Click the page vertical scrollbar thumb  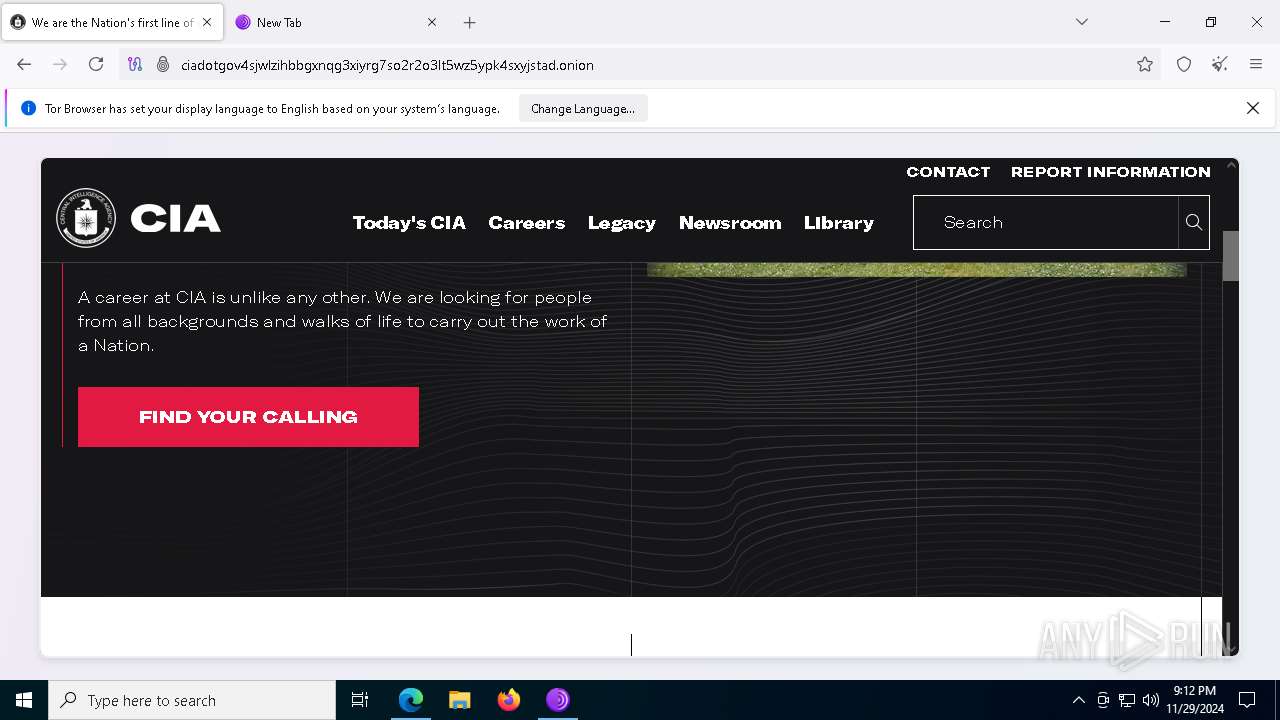tap(1231, 256)
